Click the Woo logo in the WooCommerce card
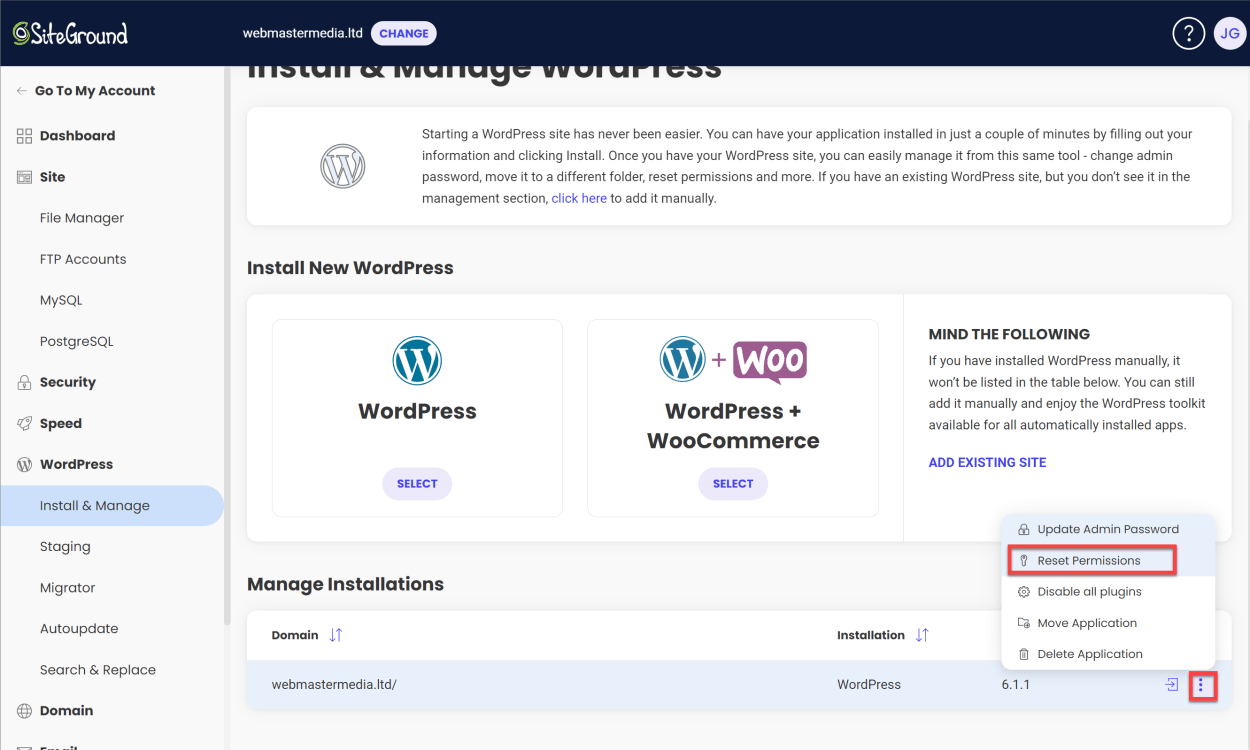 770,362
